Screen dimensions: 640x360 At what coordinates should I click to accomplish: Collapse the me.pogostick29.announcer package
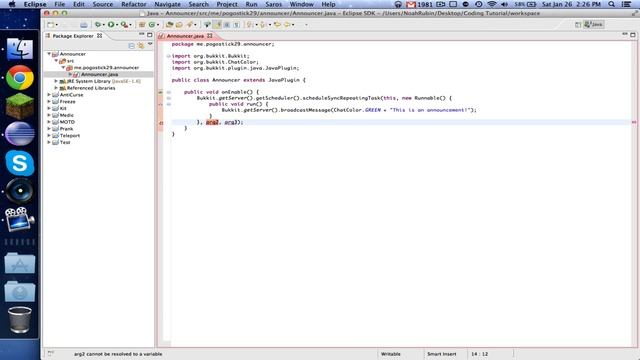63,68
